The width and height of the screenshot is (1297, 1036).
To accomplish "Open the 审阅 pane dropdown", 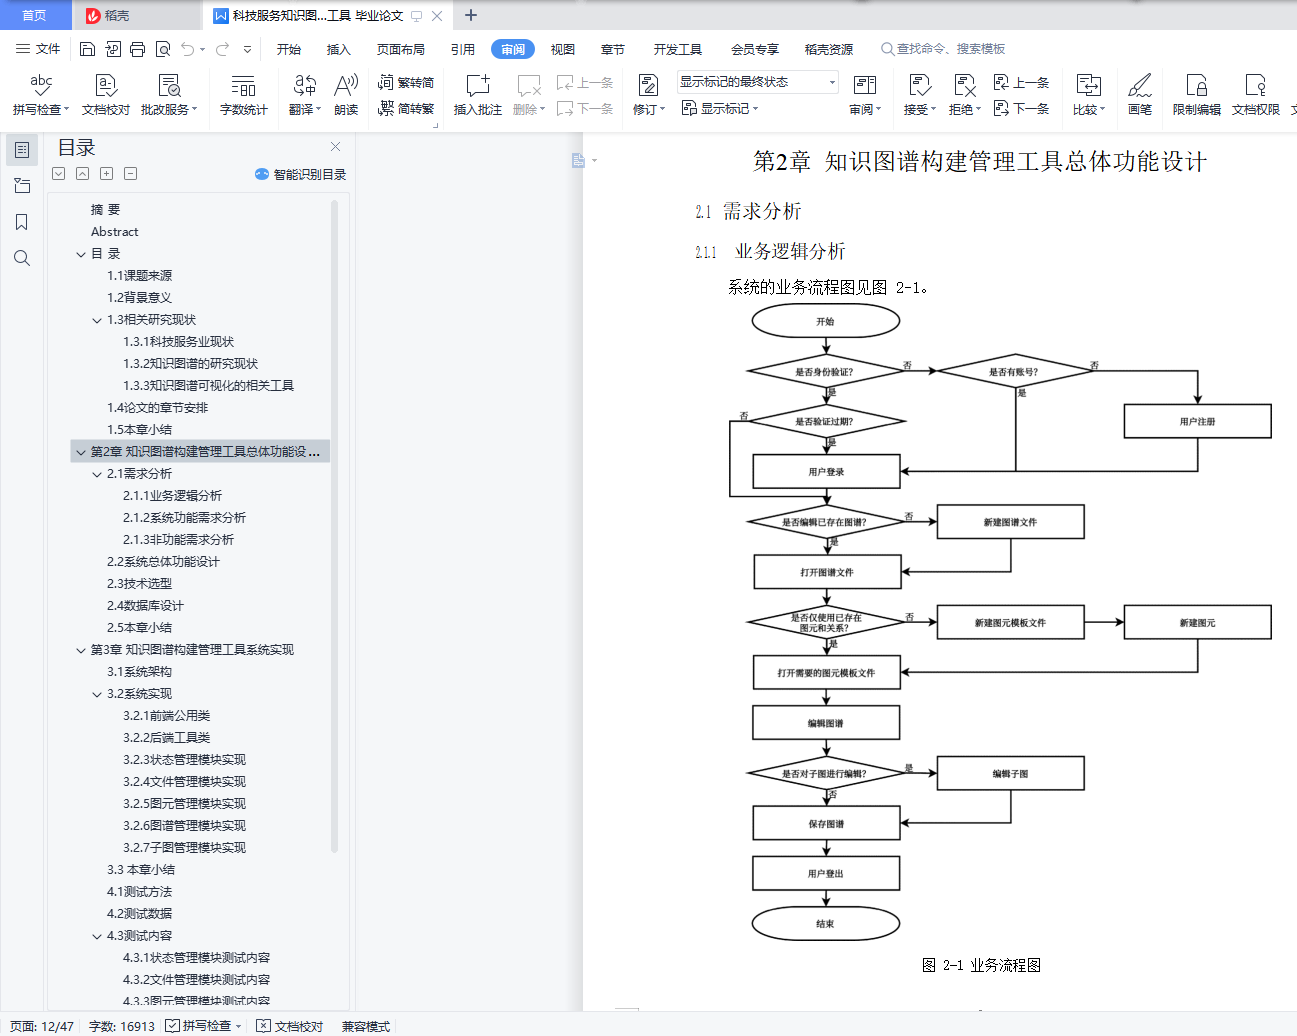I will [865, 94].
